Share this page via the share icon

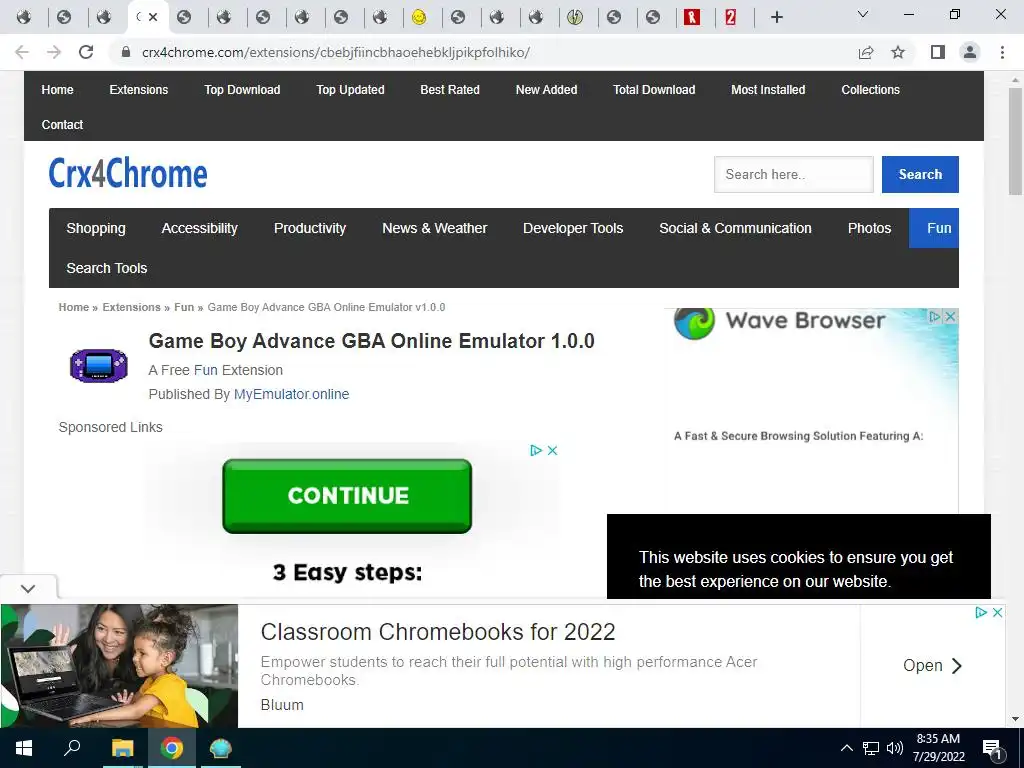point(866,52)
